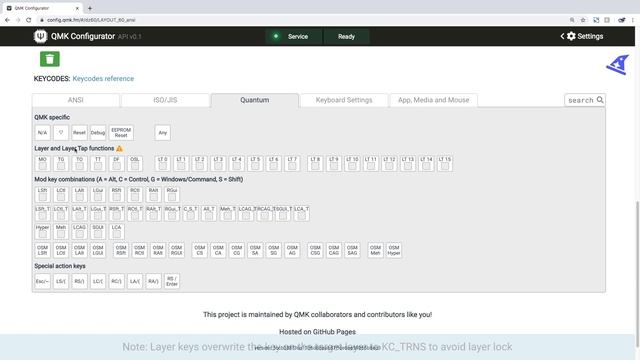The width and height of the screenshot is (640, 360).
Task: Pick the MO layer key
Action: click(x=42, y=164)
